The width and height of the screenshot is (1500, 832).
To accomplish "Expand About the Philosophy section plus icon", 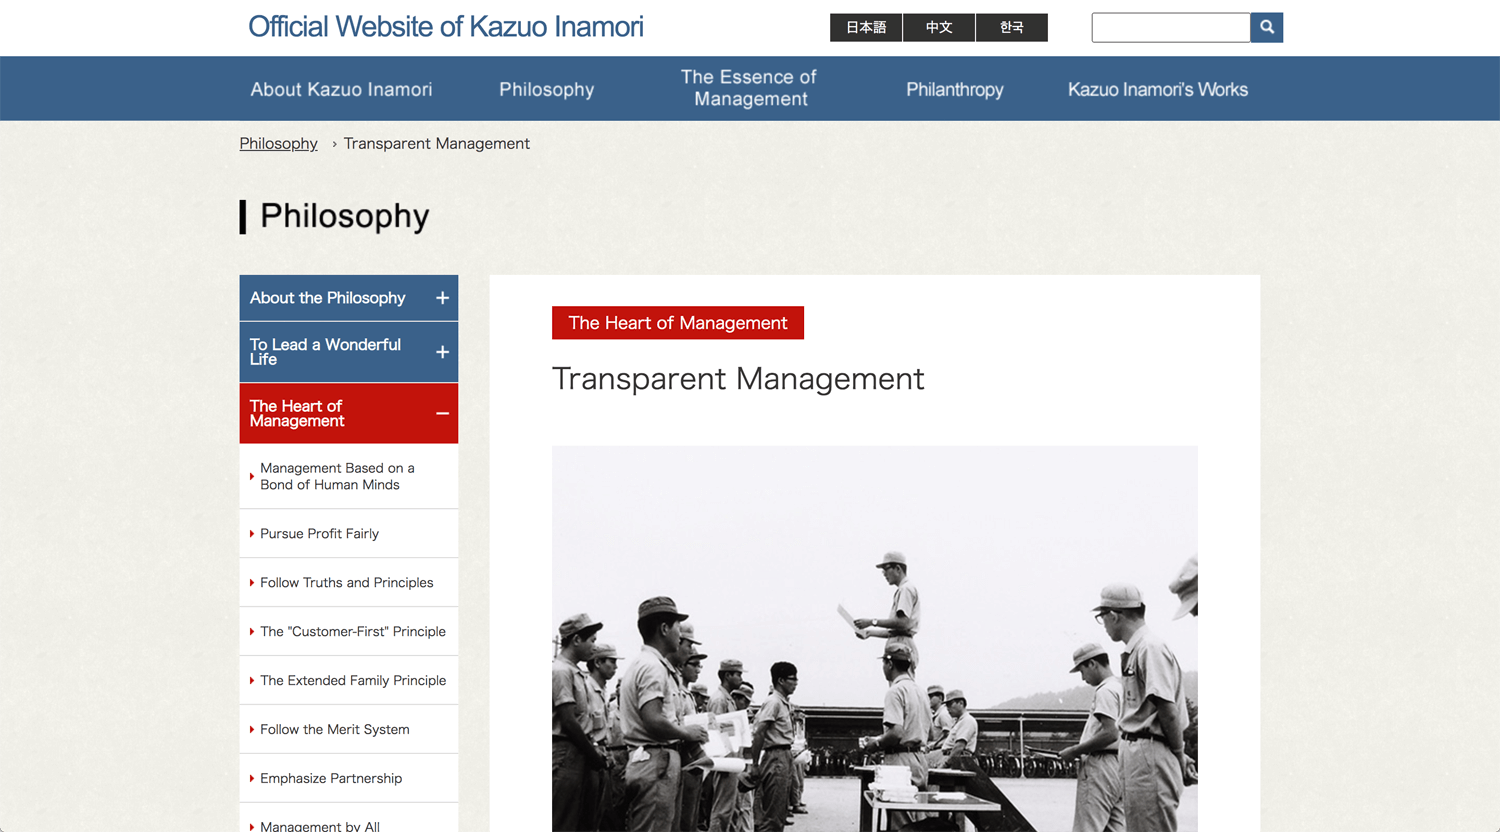I will (x=442, y=298).
